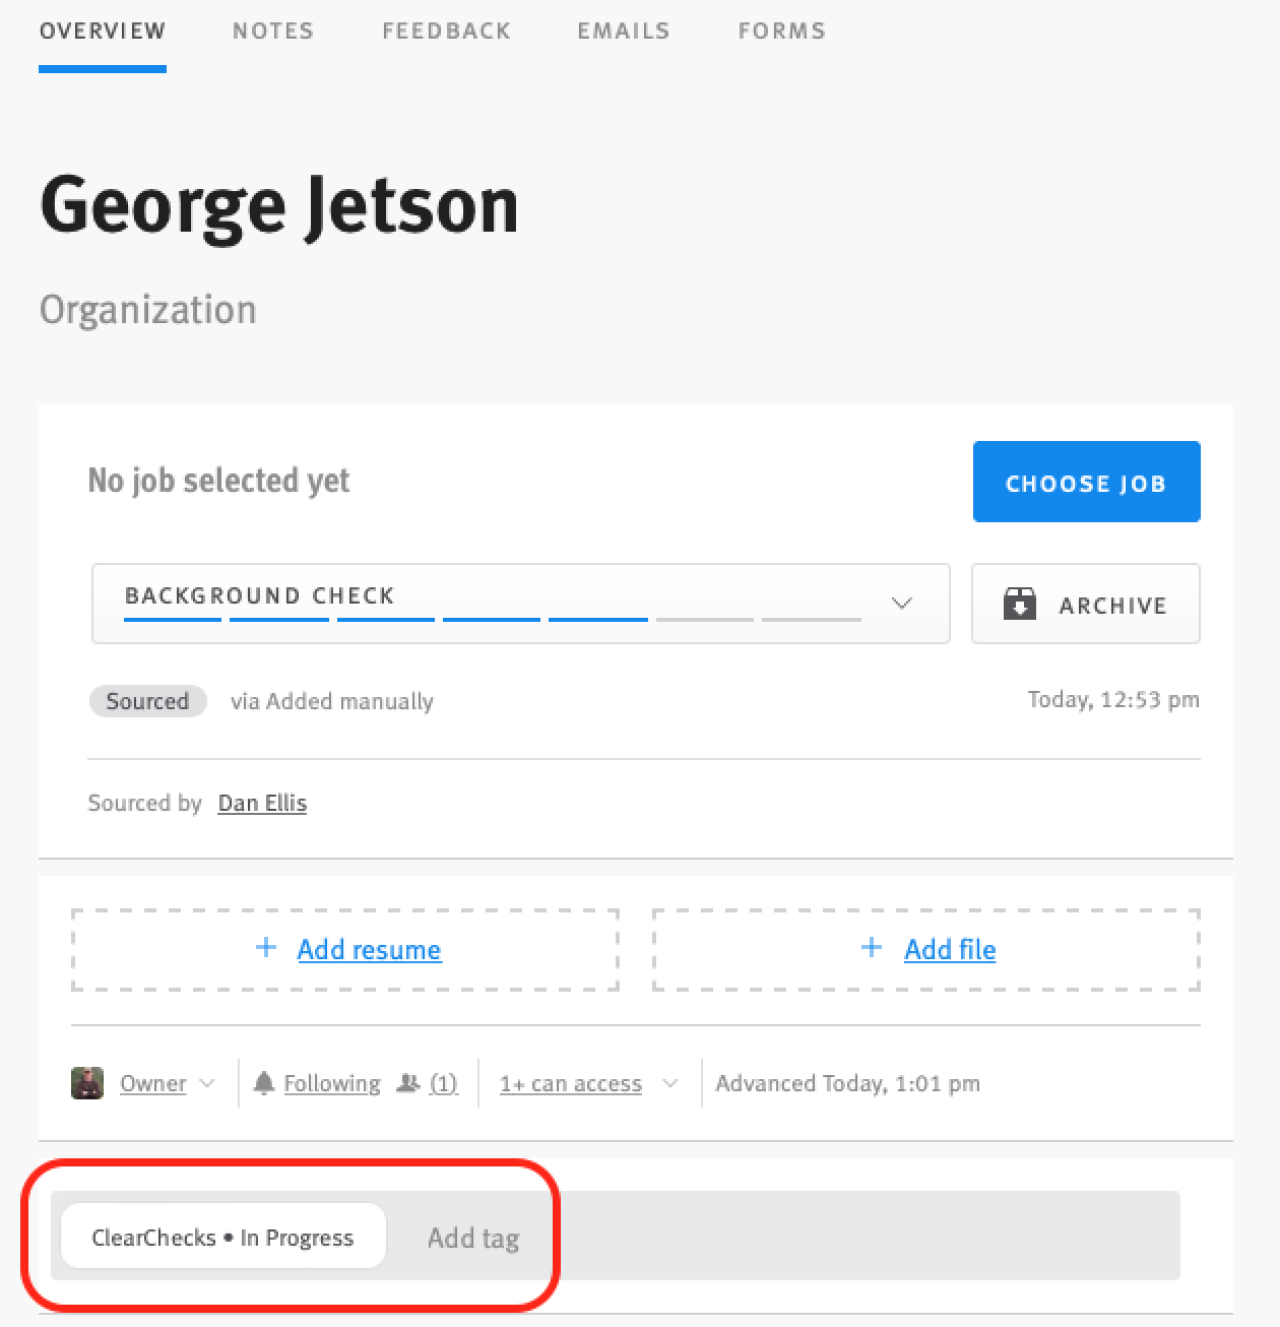Click the plus icon for Add resume
This screenshot has height=1327, width=1280.
click(x=266, y=948)
